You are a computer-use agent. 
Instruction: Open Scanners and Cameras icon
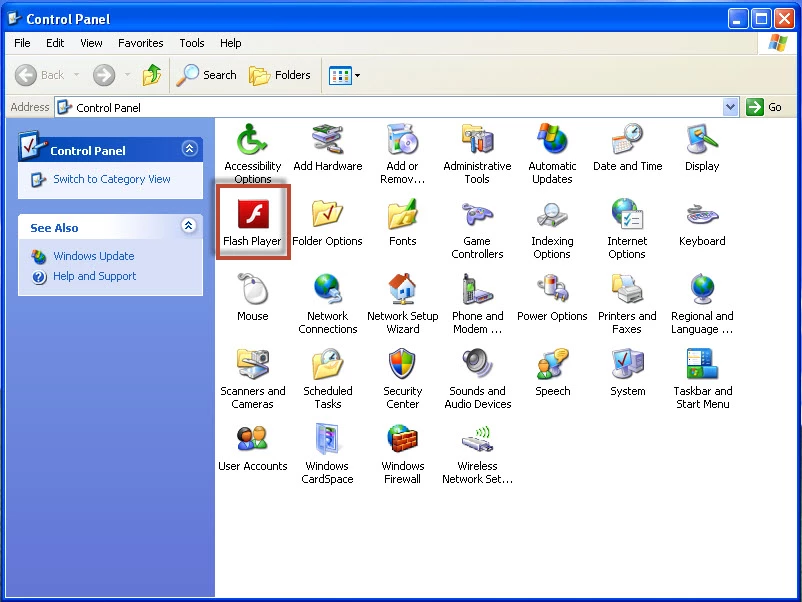click(x=253, y=364)
